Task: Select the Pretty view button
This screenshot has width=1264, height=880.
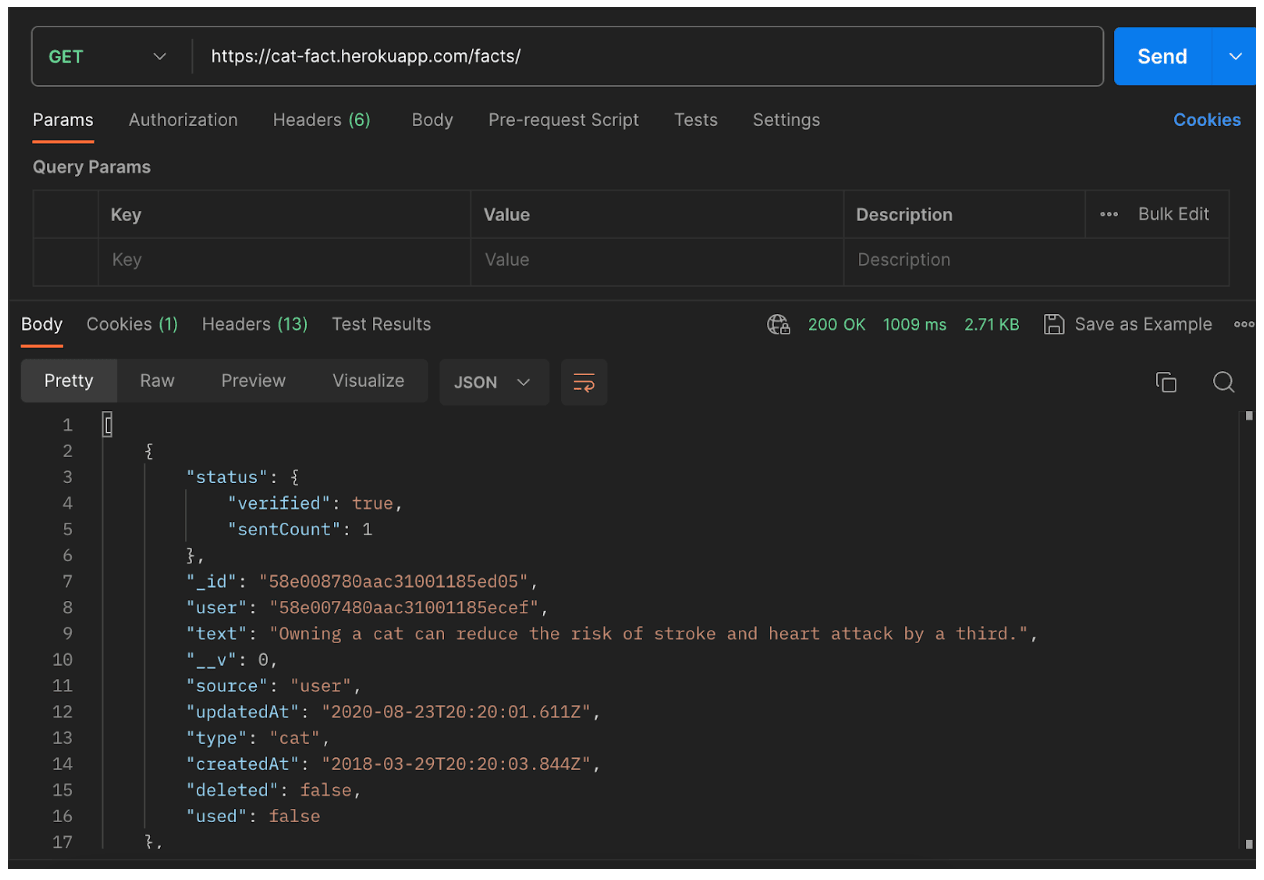Action: pyautogui.click(x=69, y=381)
